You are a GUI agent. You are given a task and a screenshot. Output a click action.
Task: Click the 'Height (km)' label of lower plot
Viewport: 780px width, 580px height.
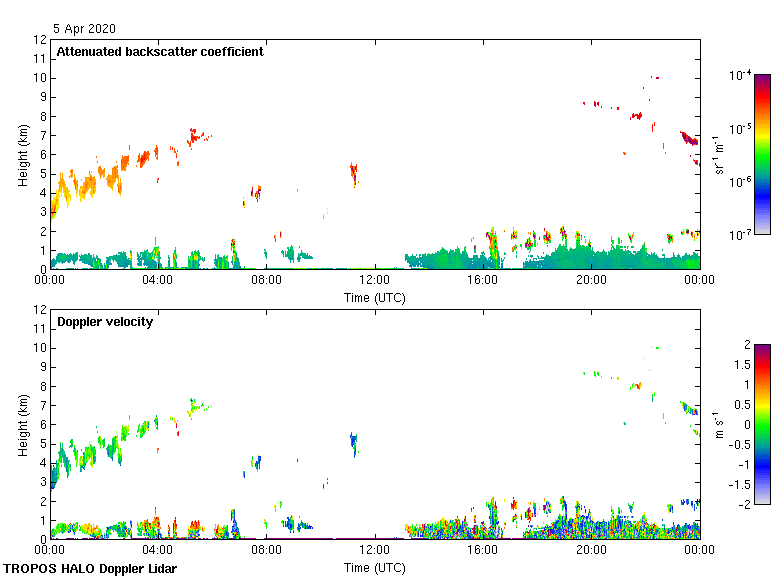(x=23, y=424)
